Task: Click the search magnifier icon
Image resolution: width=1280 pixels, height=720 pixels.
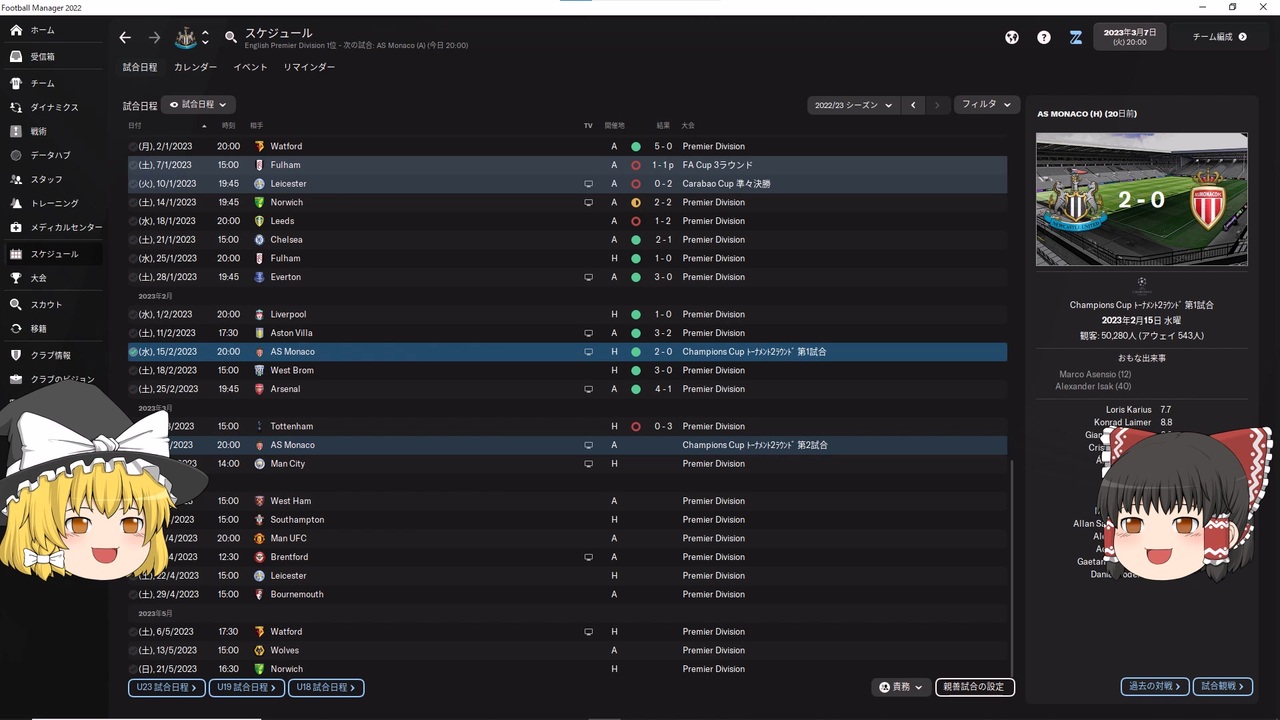Action: tap(231, 37)
